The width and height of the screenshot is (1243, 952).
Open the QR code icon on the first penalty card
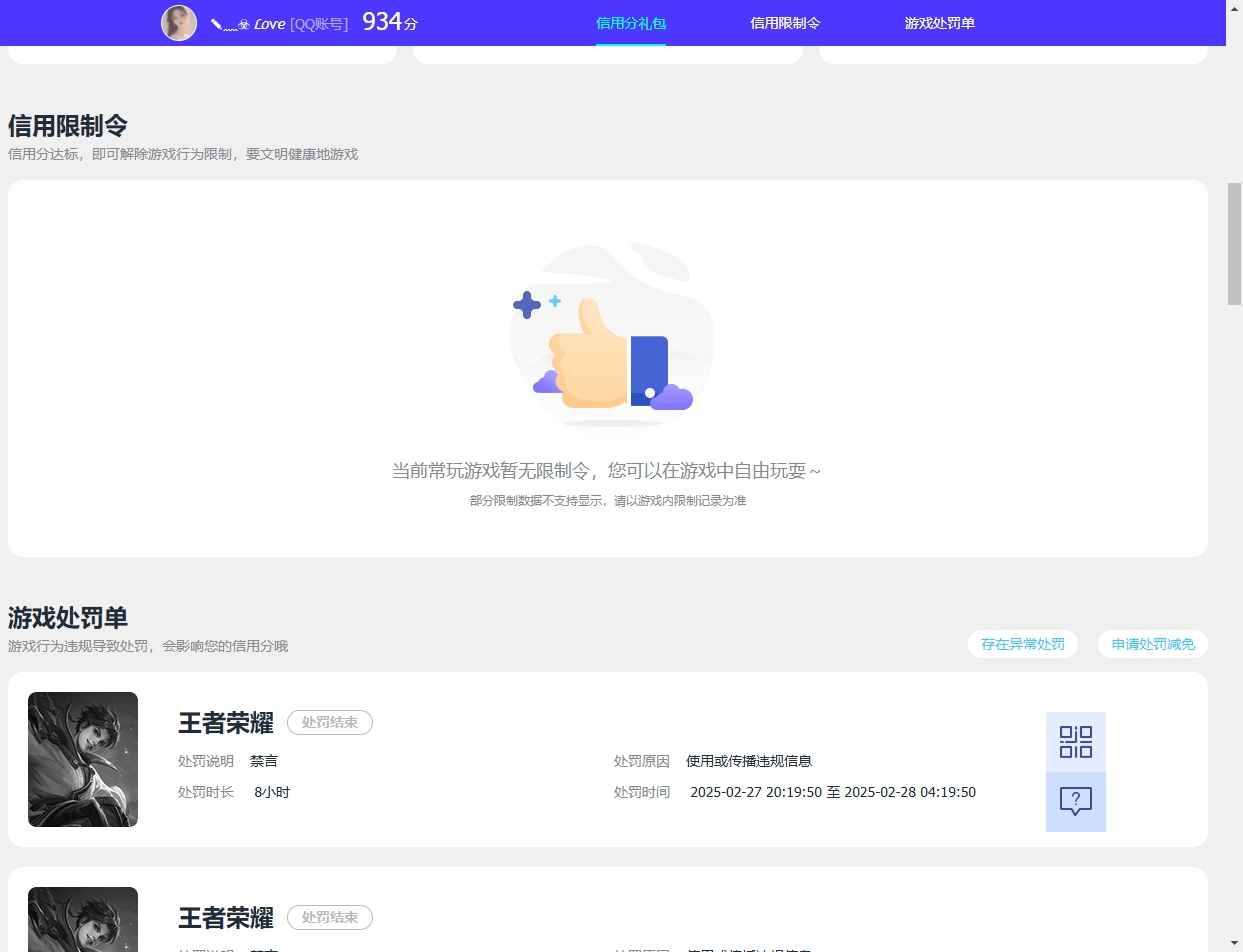[1075, 741]
